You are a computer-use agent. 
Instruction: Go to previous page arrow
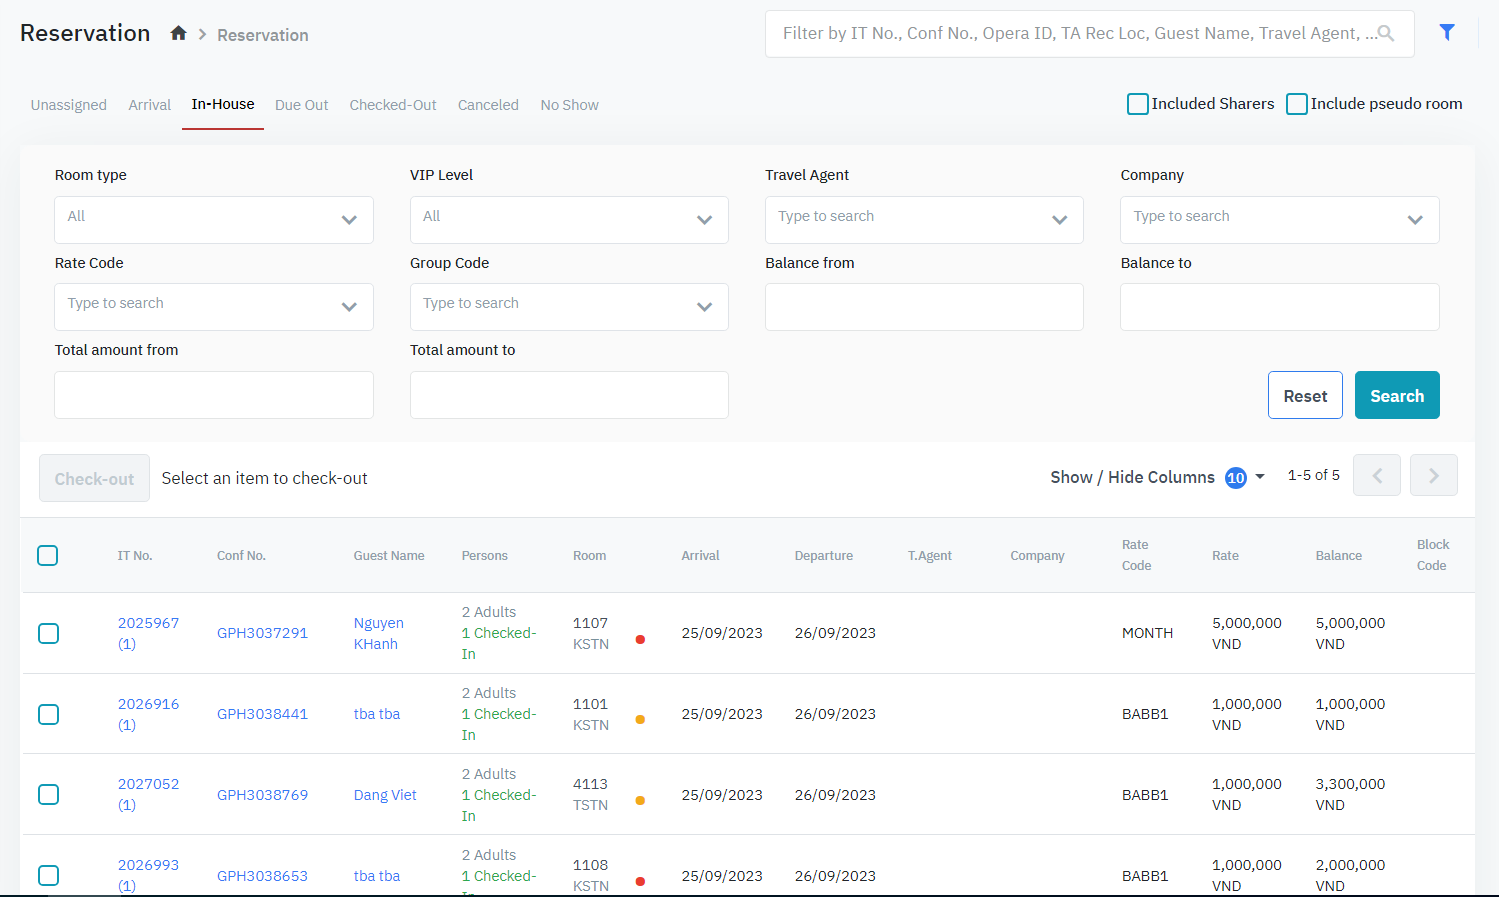click(x=1376, y=475)
